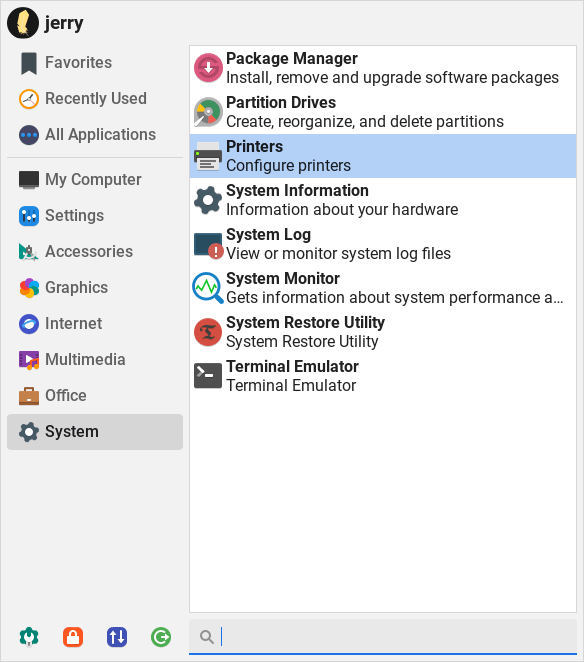Launch Terminal Emulator from its icon
The width and height of the screenshot is (584, 662).
(x=208, y=376)
